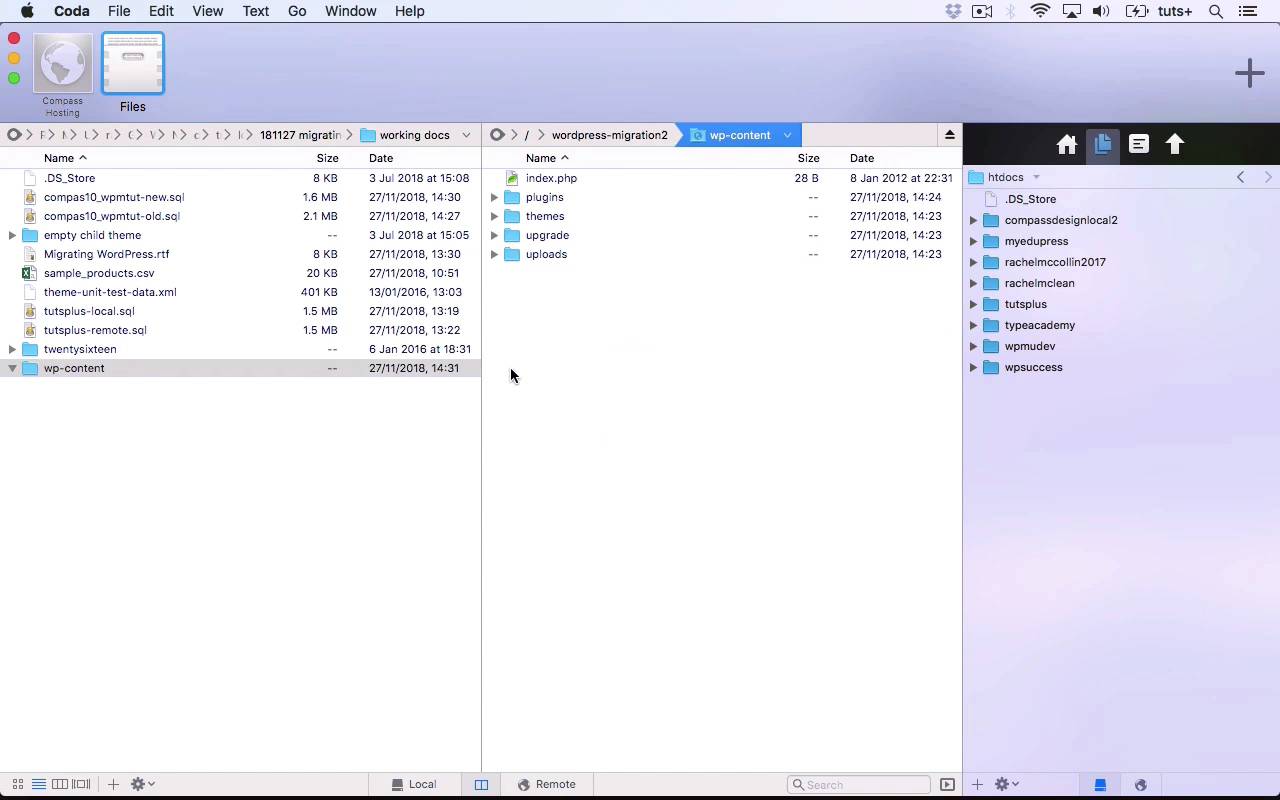
Task: Click the wordpress-migration2 breadcrumb
Action: pos(609,135)
